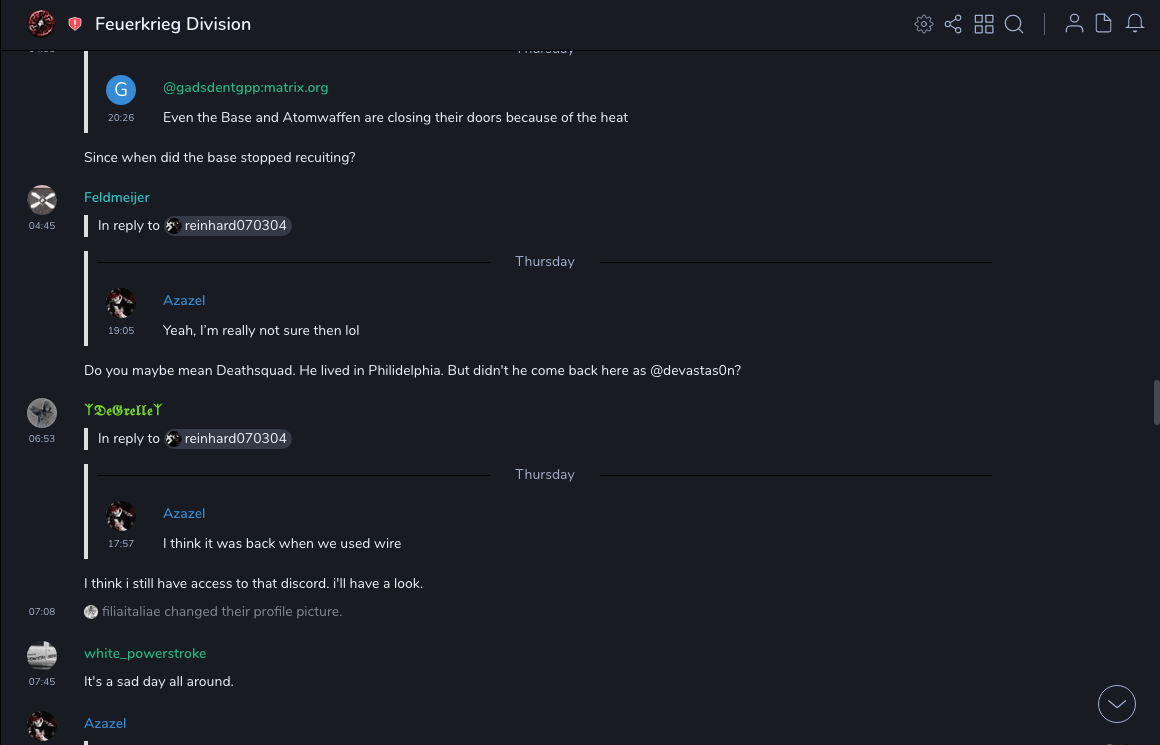Click the Azazel name in 19:05 quote

(x=184, y=301)
